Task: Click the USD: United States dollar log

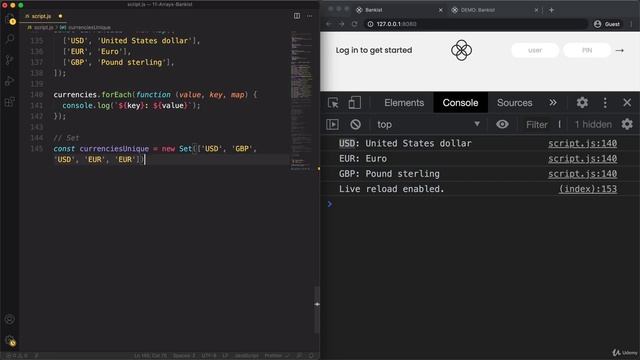Action: [405, 143]
